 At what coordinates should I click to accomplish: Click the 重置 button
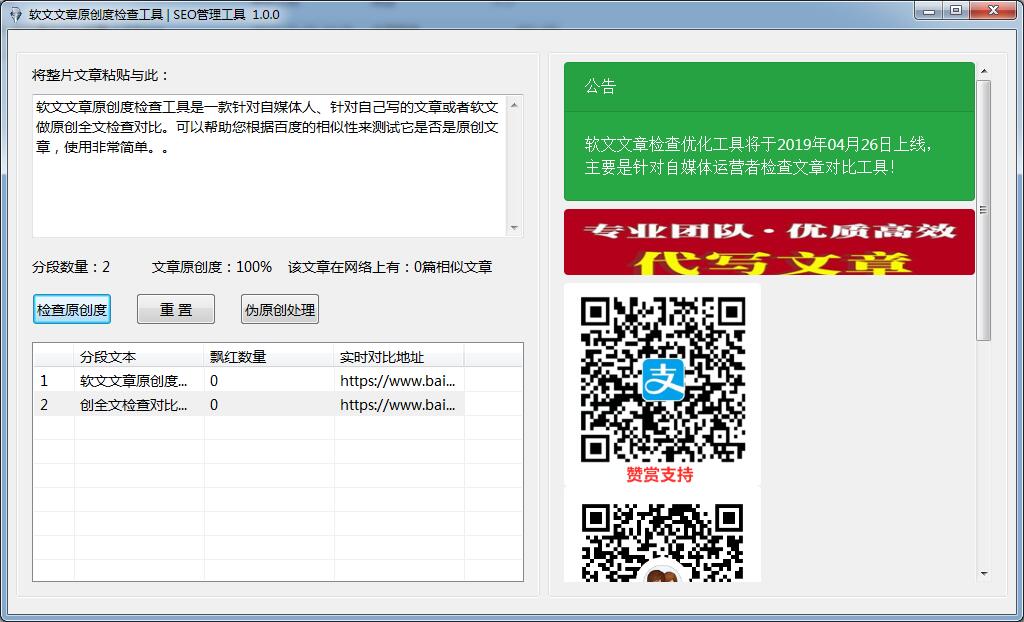pos(176,309)
